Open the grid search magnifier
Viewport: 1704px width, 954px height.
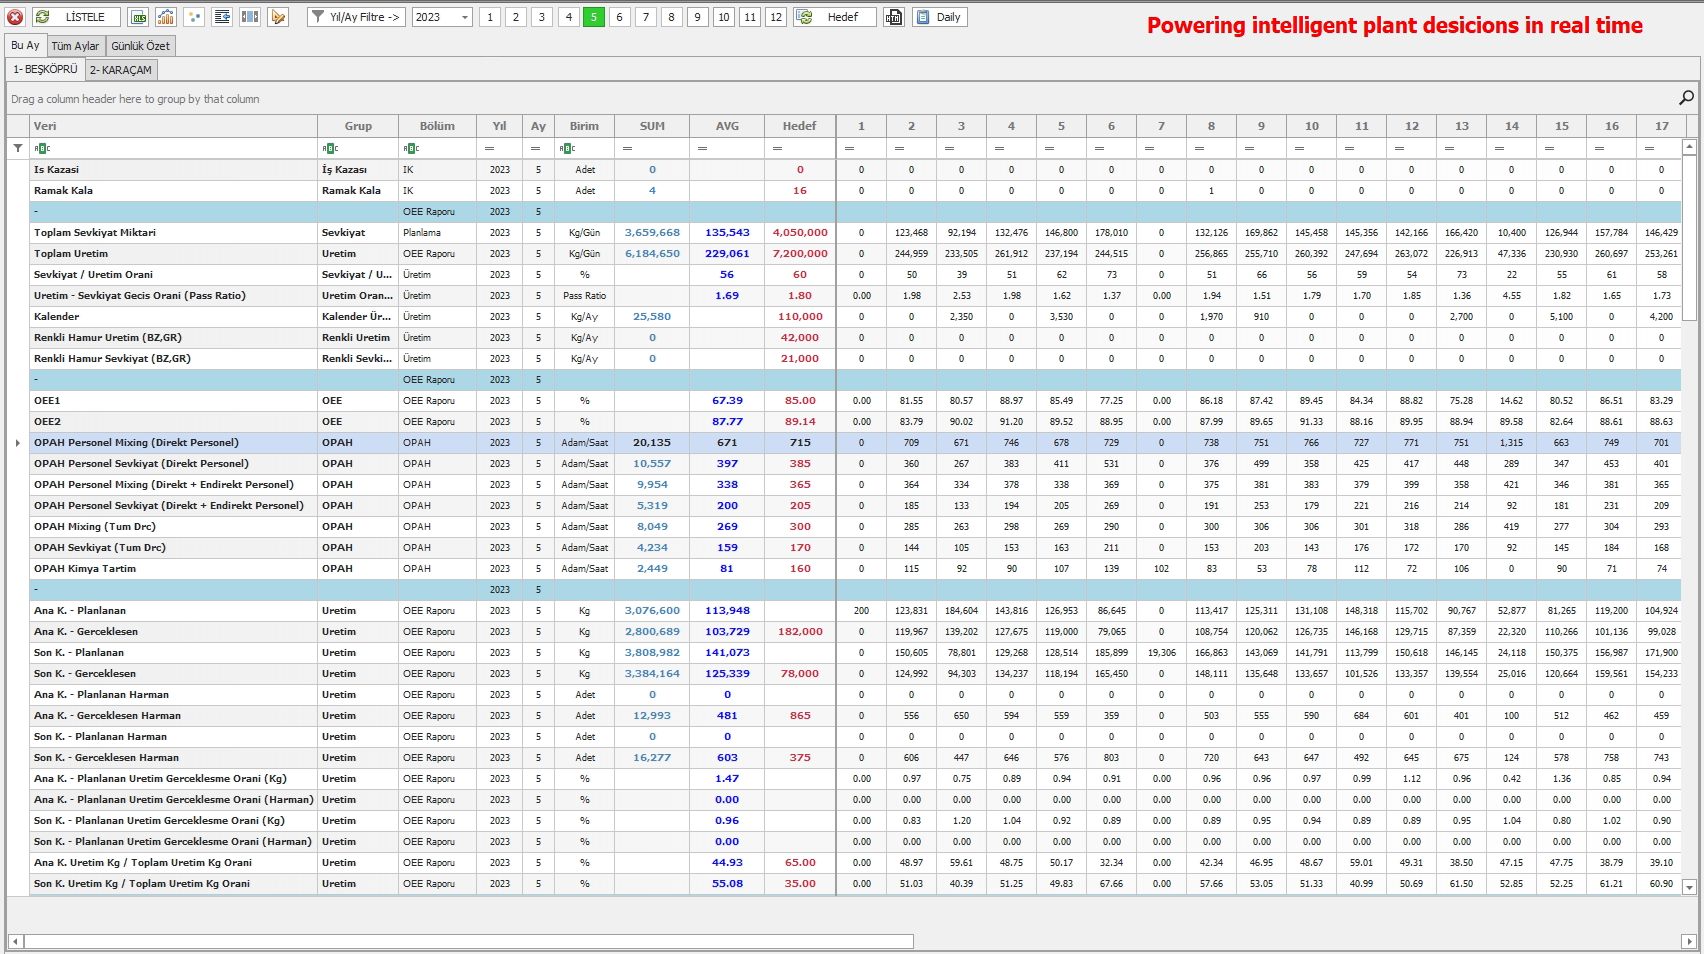click(1686, 98)
